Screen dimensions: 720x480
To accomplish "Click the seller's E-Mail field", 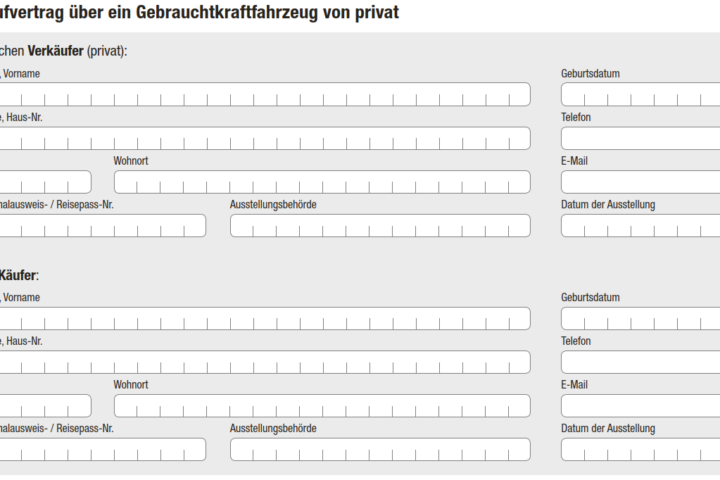I will pos(640,182).
